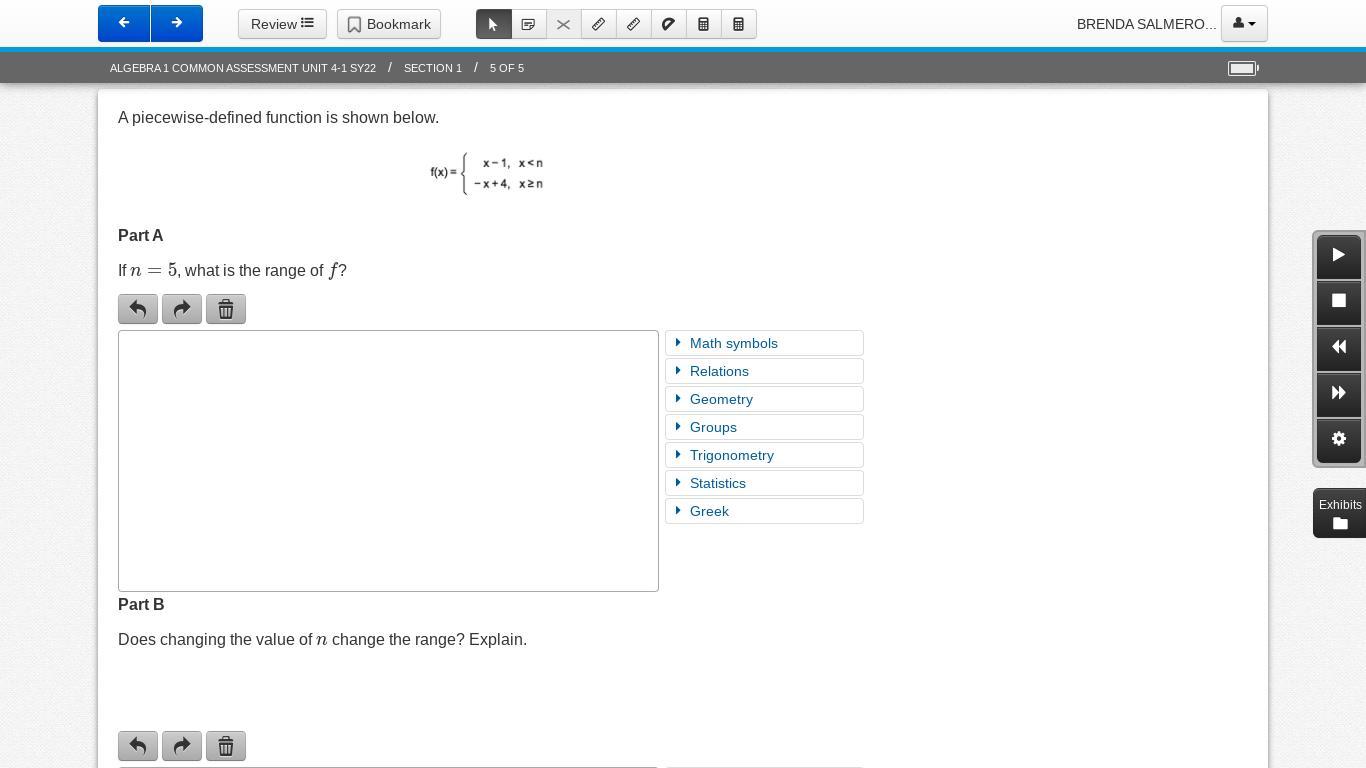The image size is (1366, 768).
Task: Expand the Relations palette
Action: tap(764, 371)
